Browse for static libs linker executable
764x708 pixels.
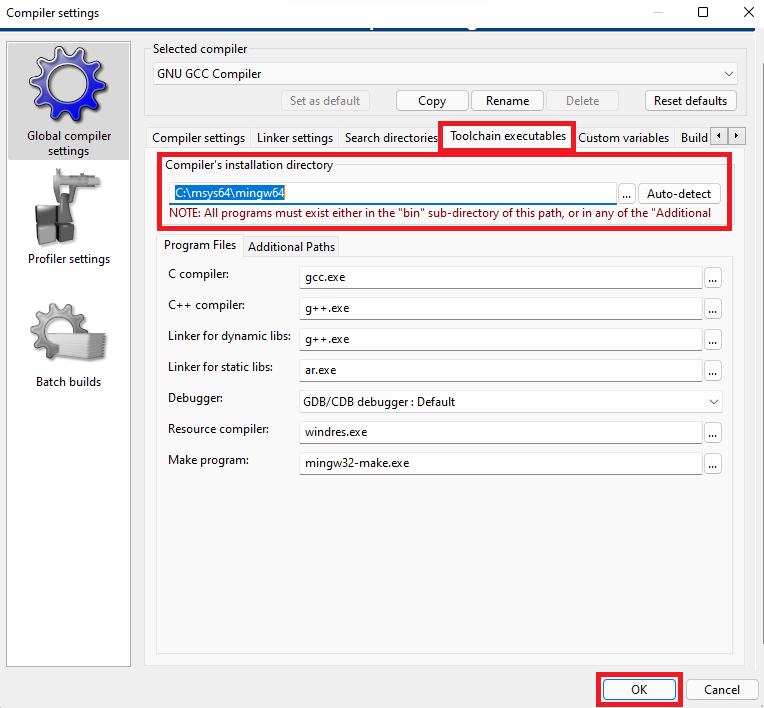[x=712, y=371]
